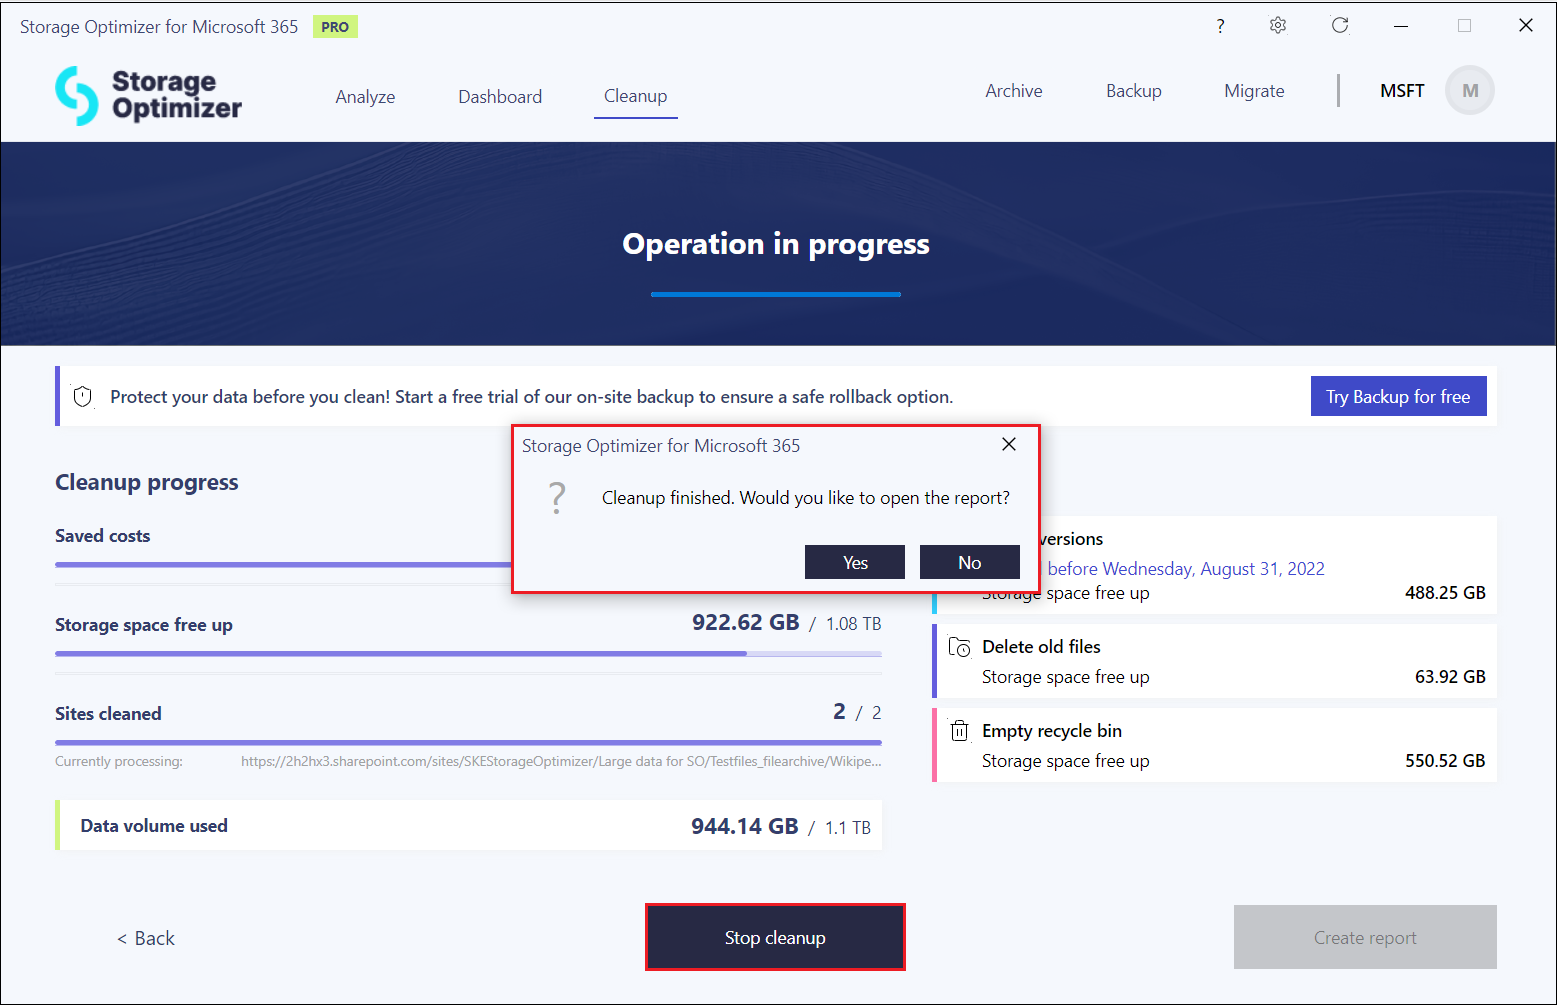The image size is (1557, 1005).
Task: Click the Create report button
Action: point(1365,937)
